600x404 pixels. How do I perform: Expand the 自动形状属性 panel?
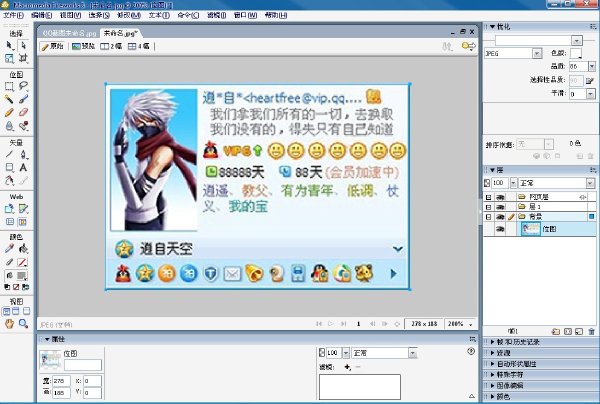pos(492,364)
